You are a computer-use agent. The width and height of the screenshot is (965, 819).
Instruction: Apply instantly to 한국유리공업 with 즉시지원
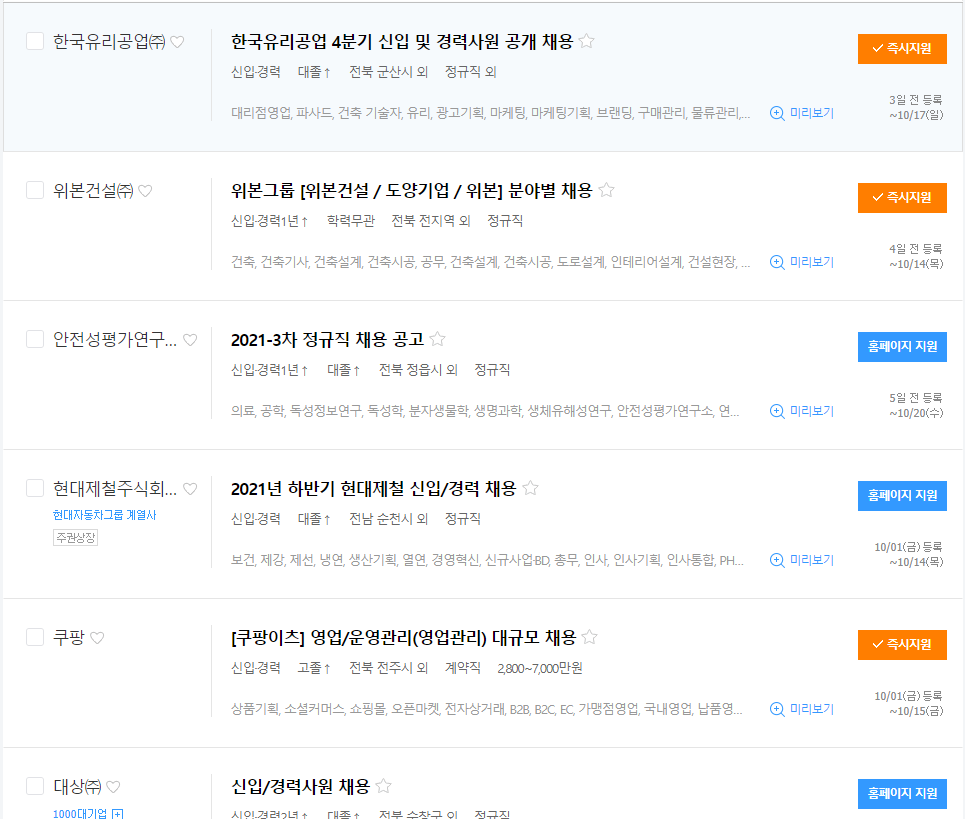click(x=902, y=49)
